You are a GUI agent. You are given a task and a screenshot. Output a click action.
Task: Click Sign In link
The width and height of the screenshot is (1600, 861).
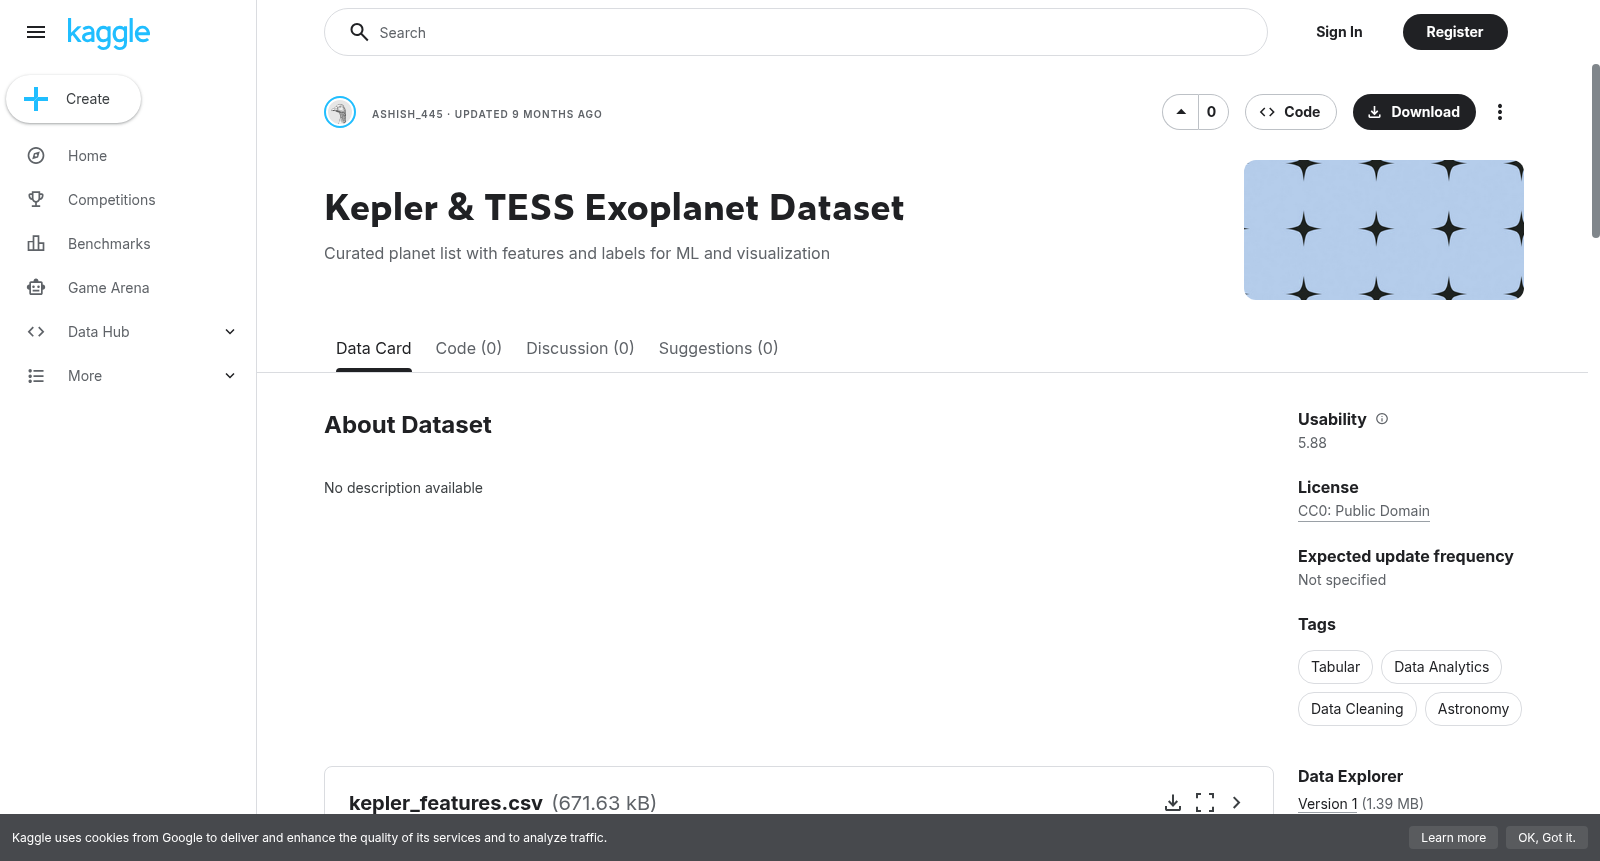click(x=1339, y=32)
